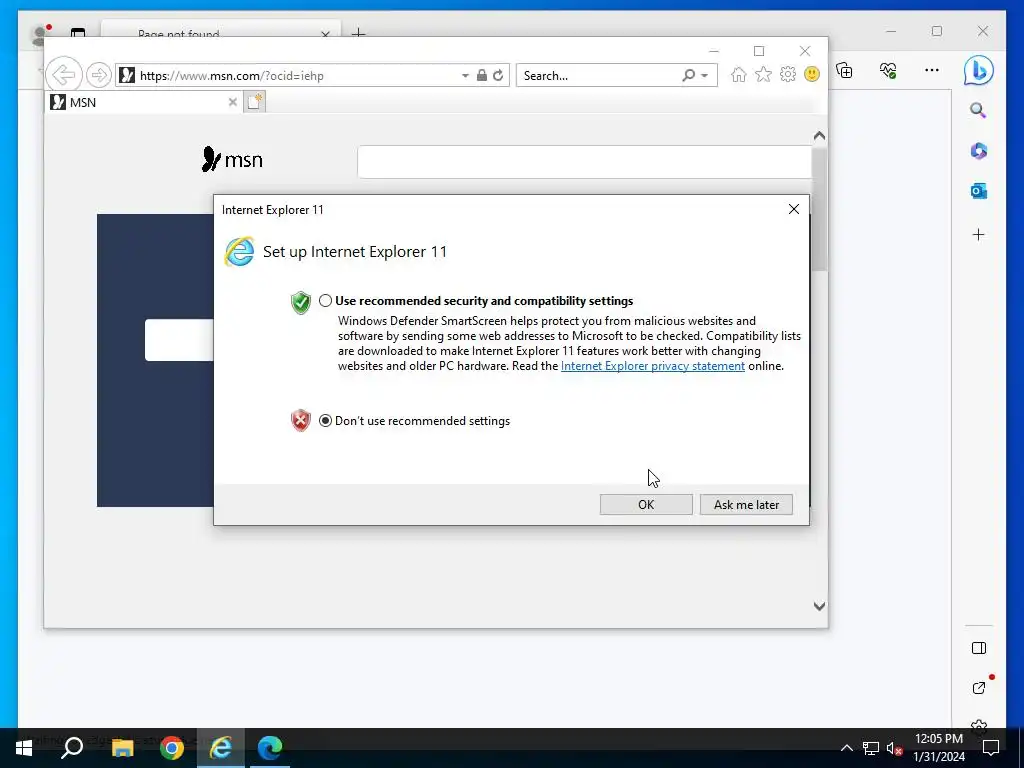Open Edge Collections icon
1024x768 pixels.
point(844,71)
